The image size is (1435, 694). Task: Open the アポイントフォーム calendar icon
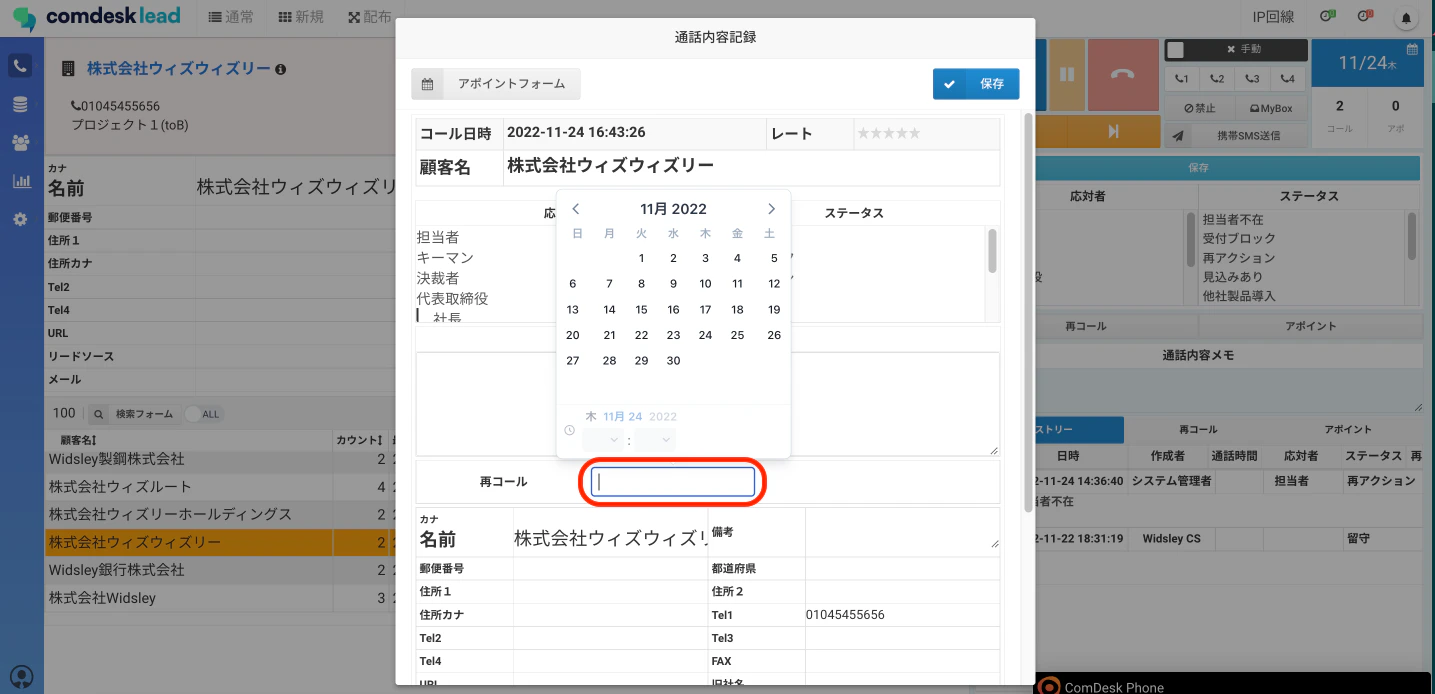tap(427, 84)
